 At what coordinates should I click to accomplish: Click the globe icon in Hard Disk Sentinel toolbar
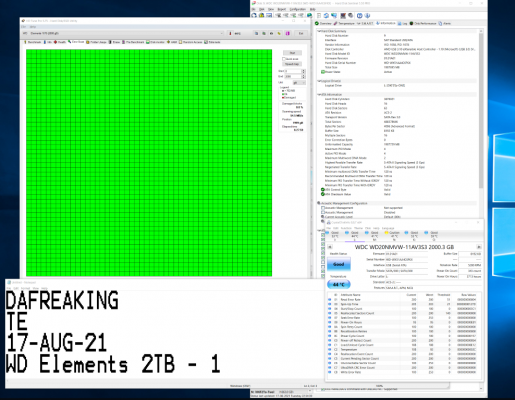tap(309, 15)
